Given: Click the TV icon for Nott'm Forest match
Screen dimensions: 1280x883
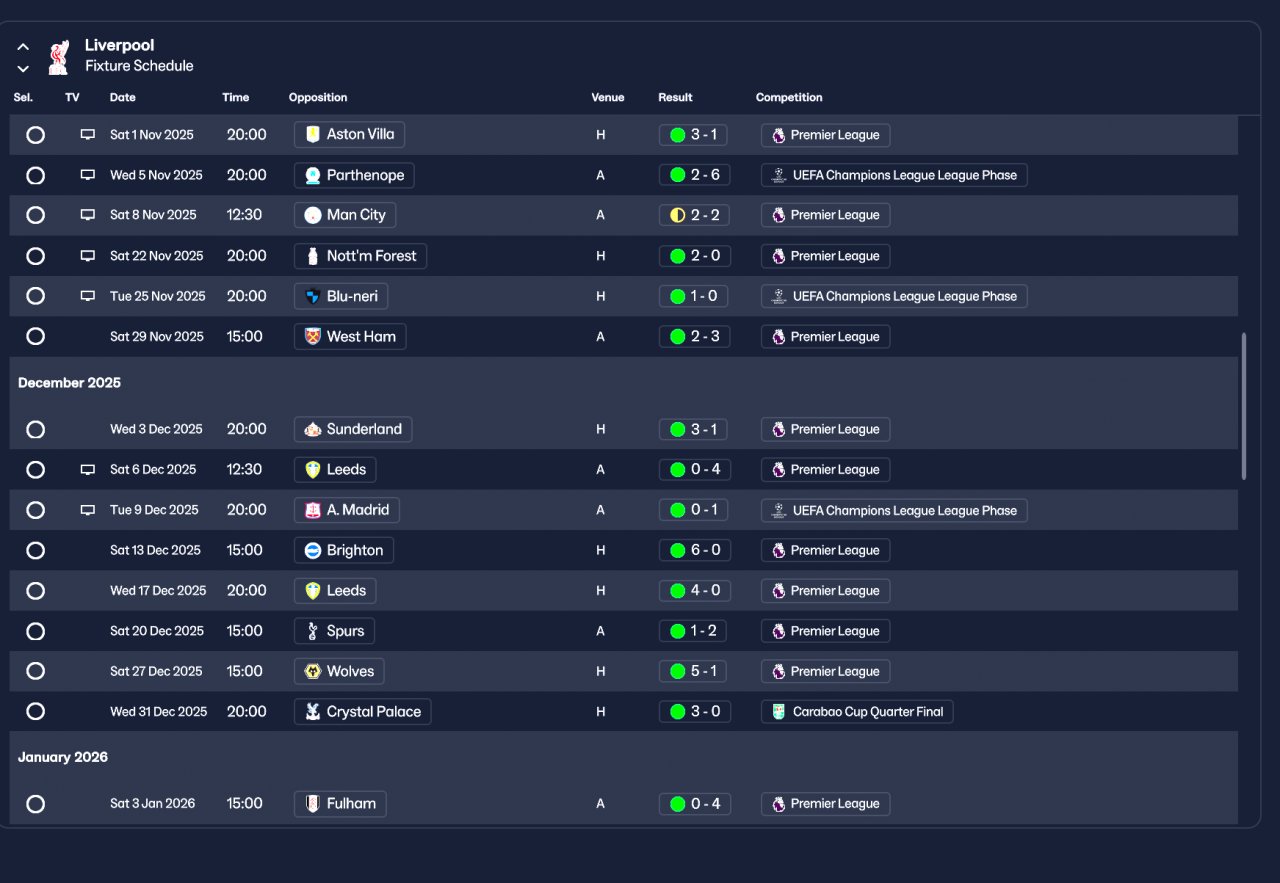Looking at the screenshot, I should point(88,256).
